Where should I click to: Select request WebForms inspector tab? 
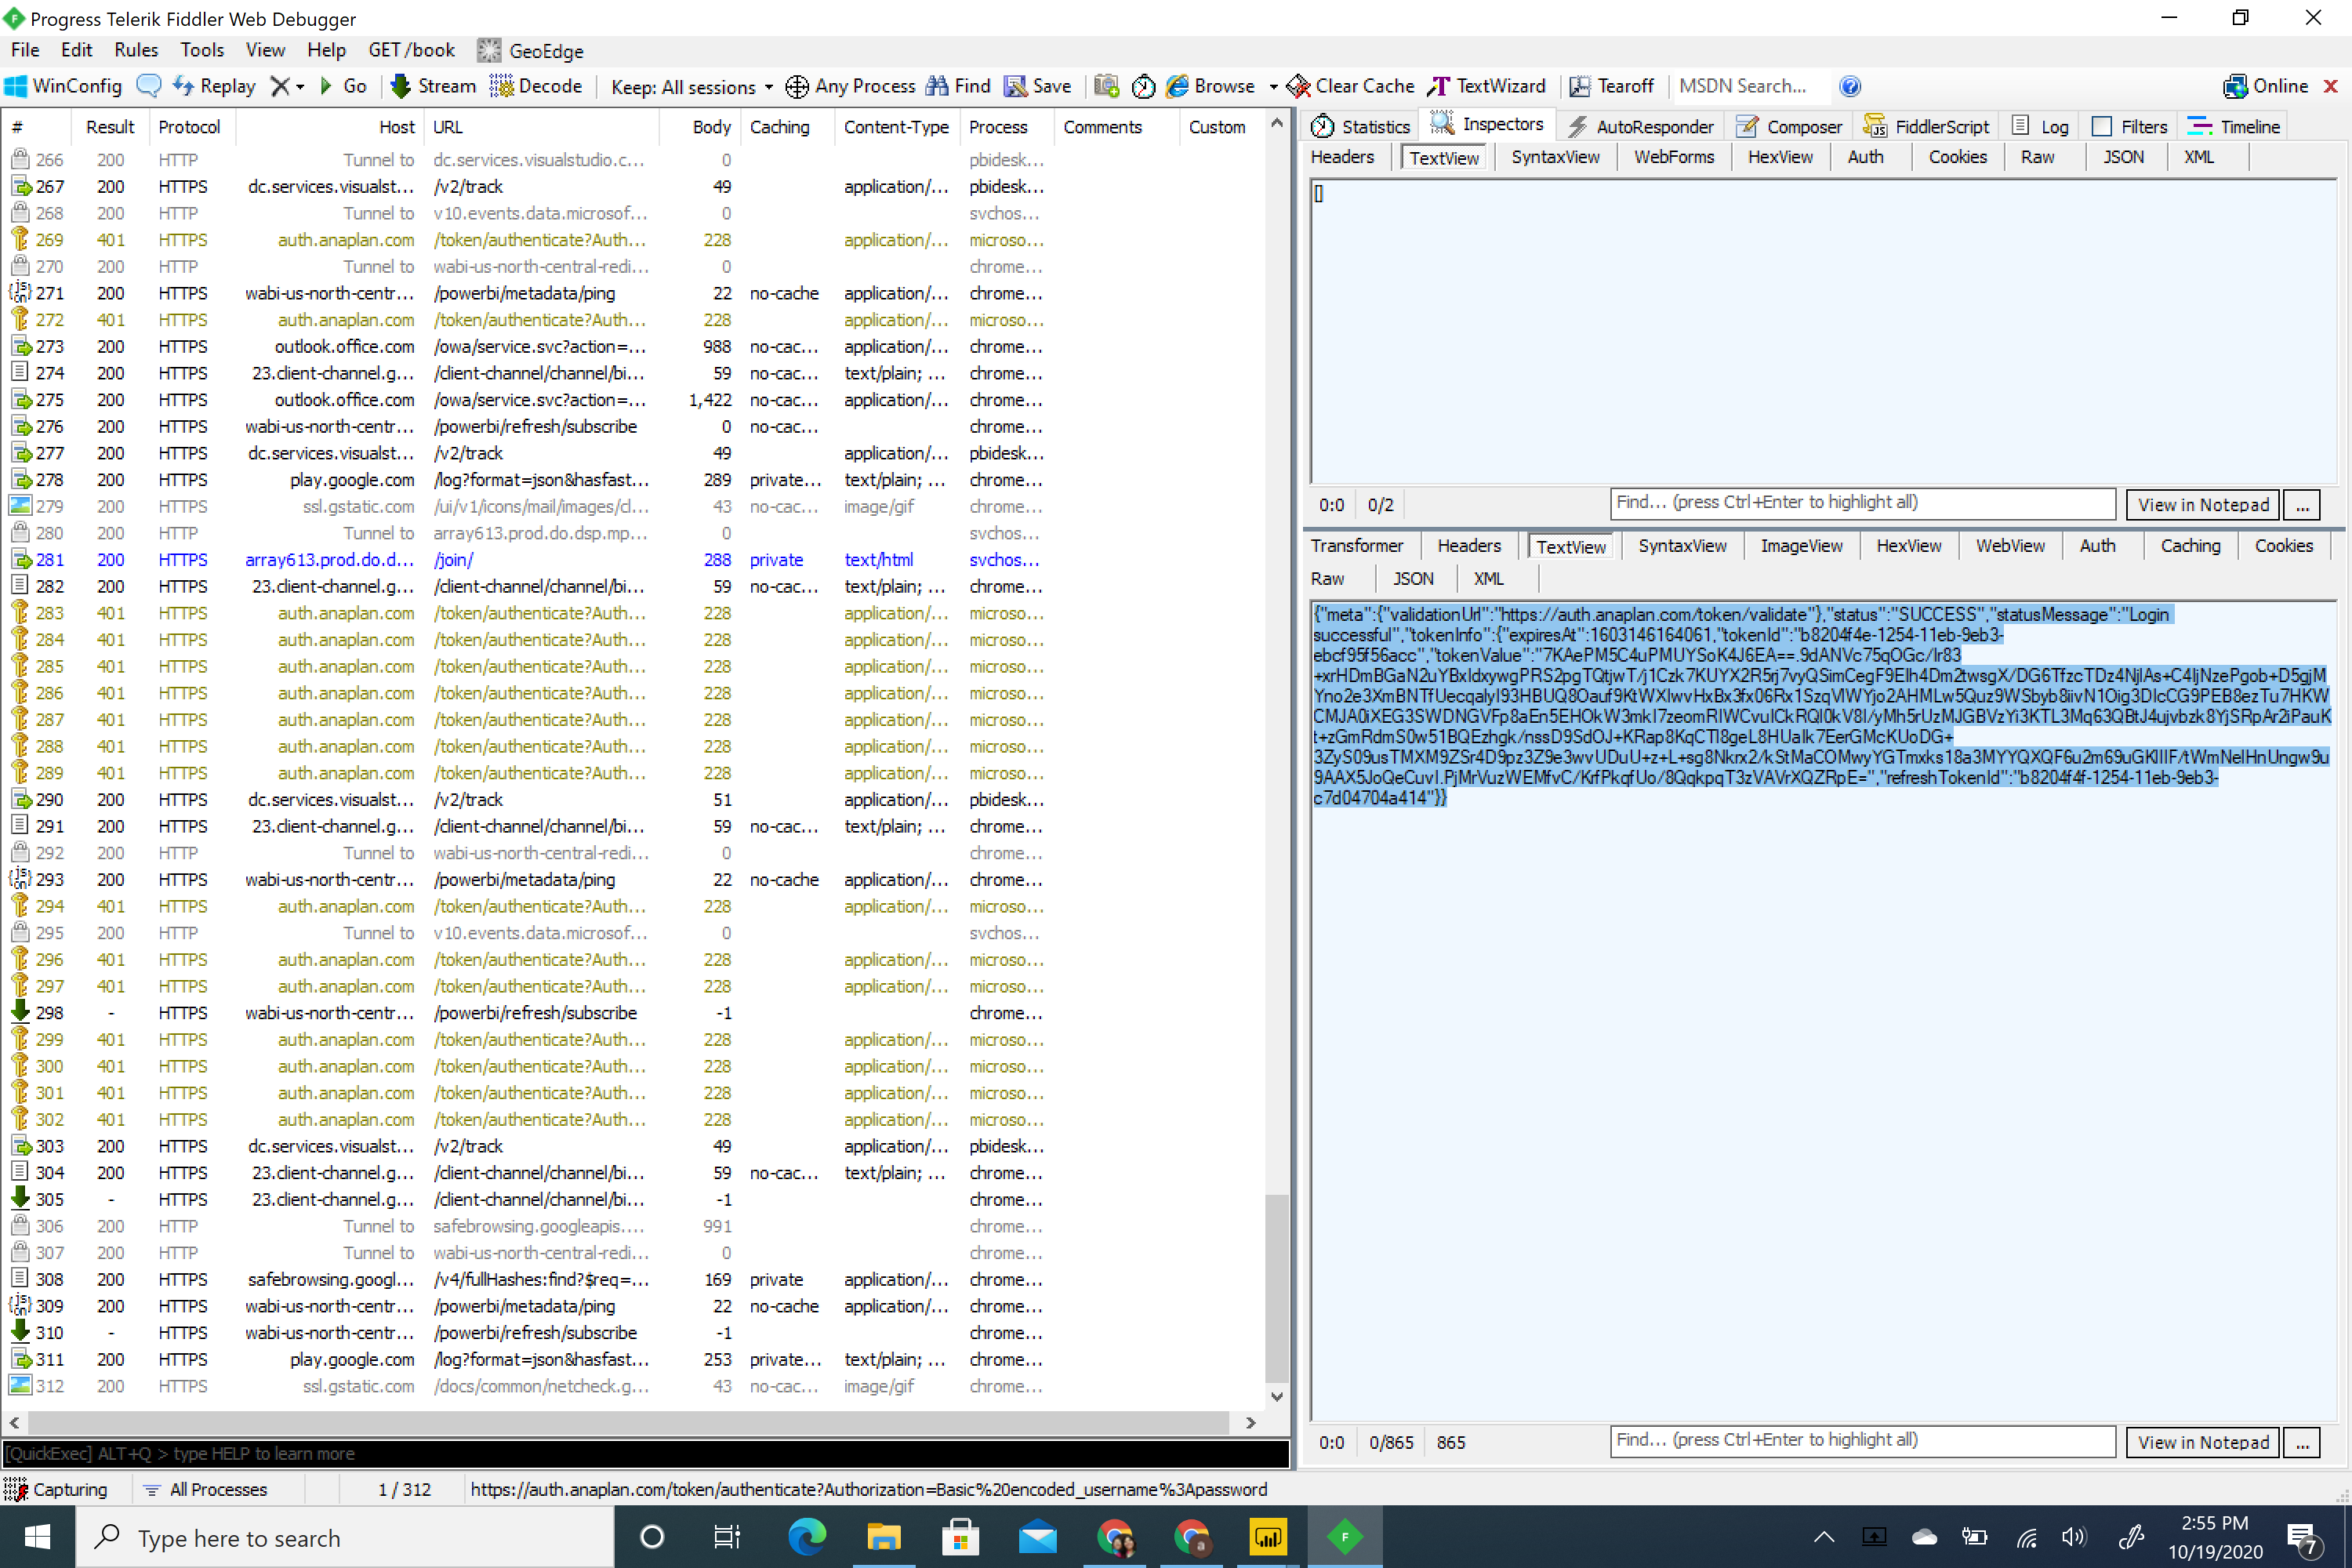pos(1674,157)
